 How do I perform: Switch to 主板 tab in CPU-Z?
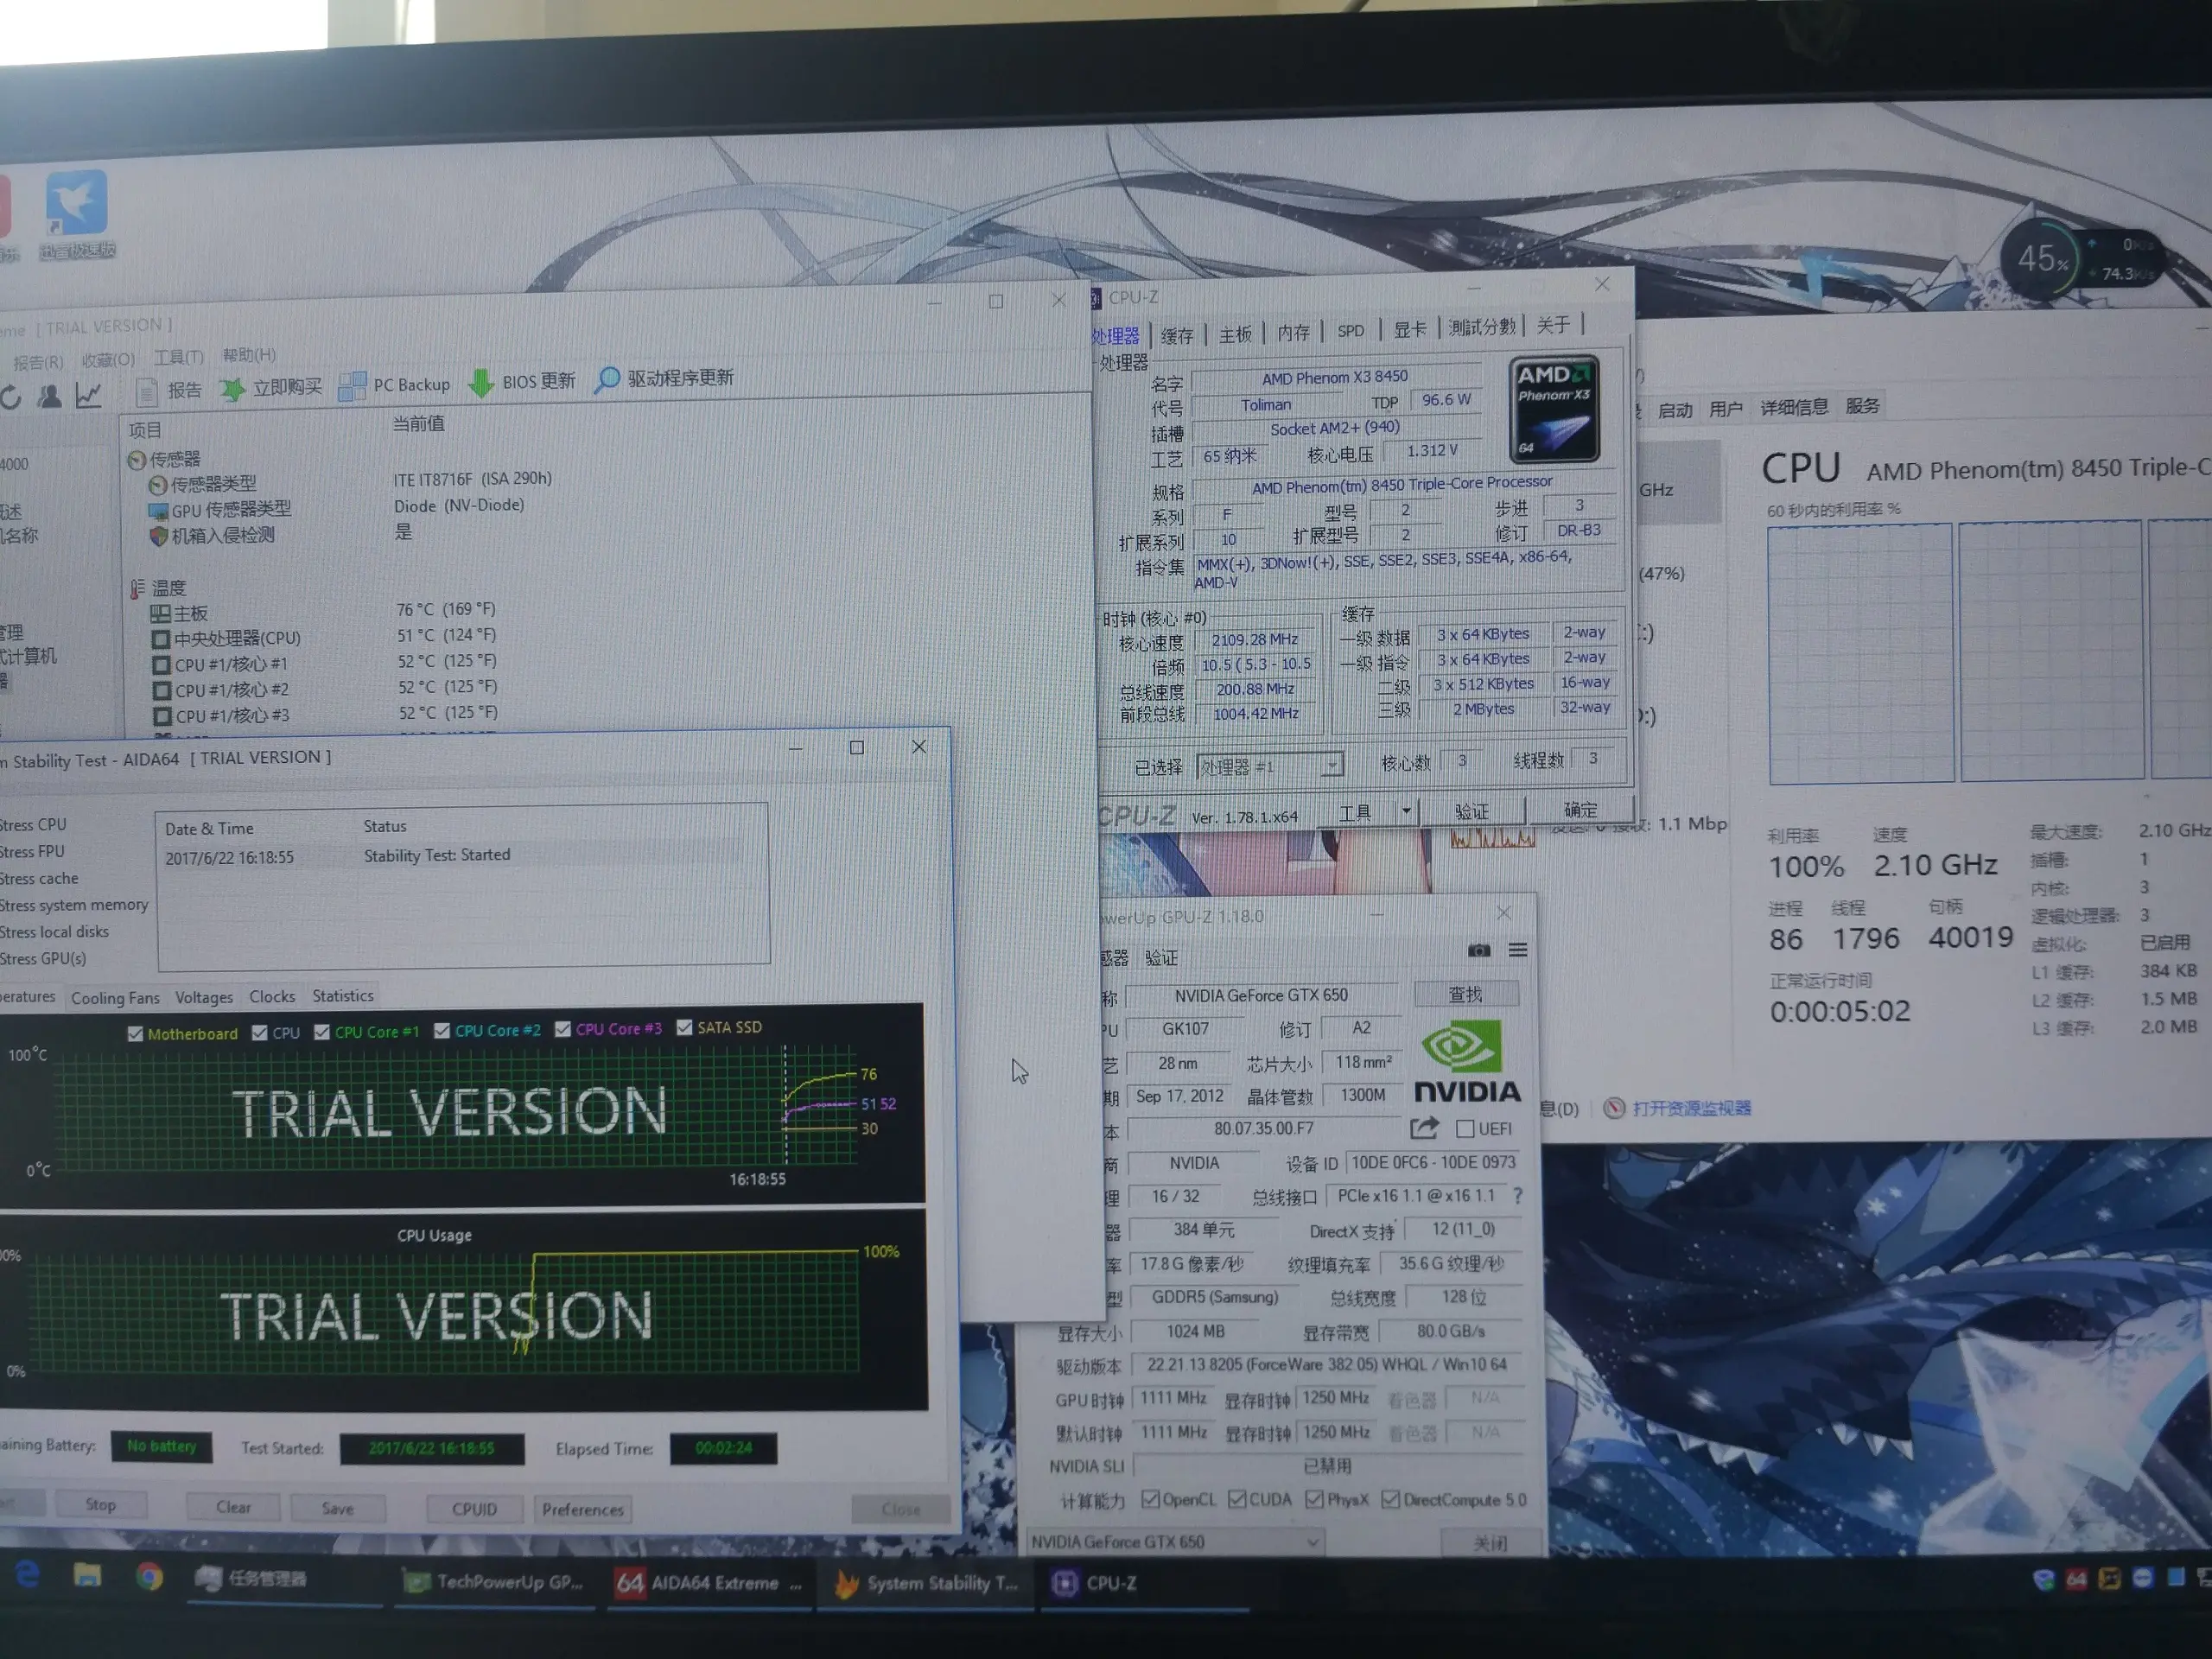[x=1235, y=334]
